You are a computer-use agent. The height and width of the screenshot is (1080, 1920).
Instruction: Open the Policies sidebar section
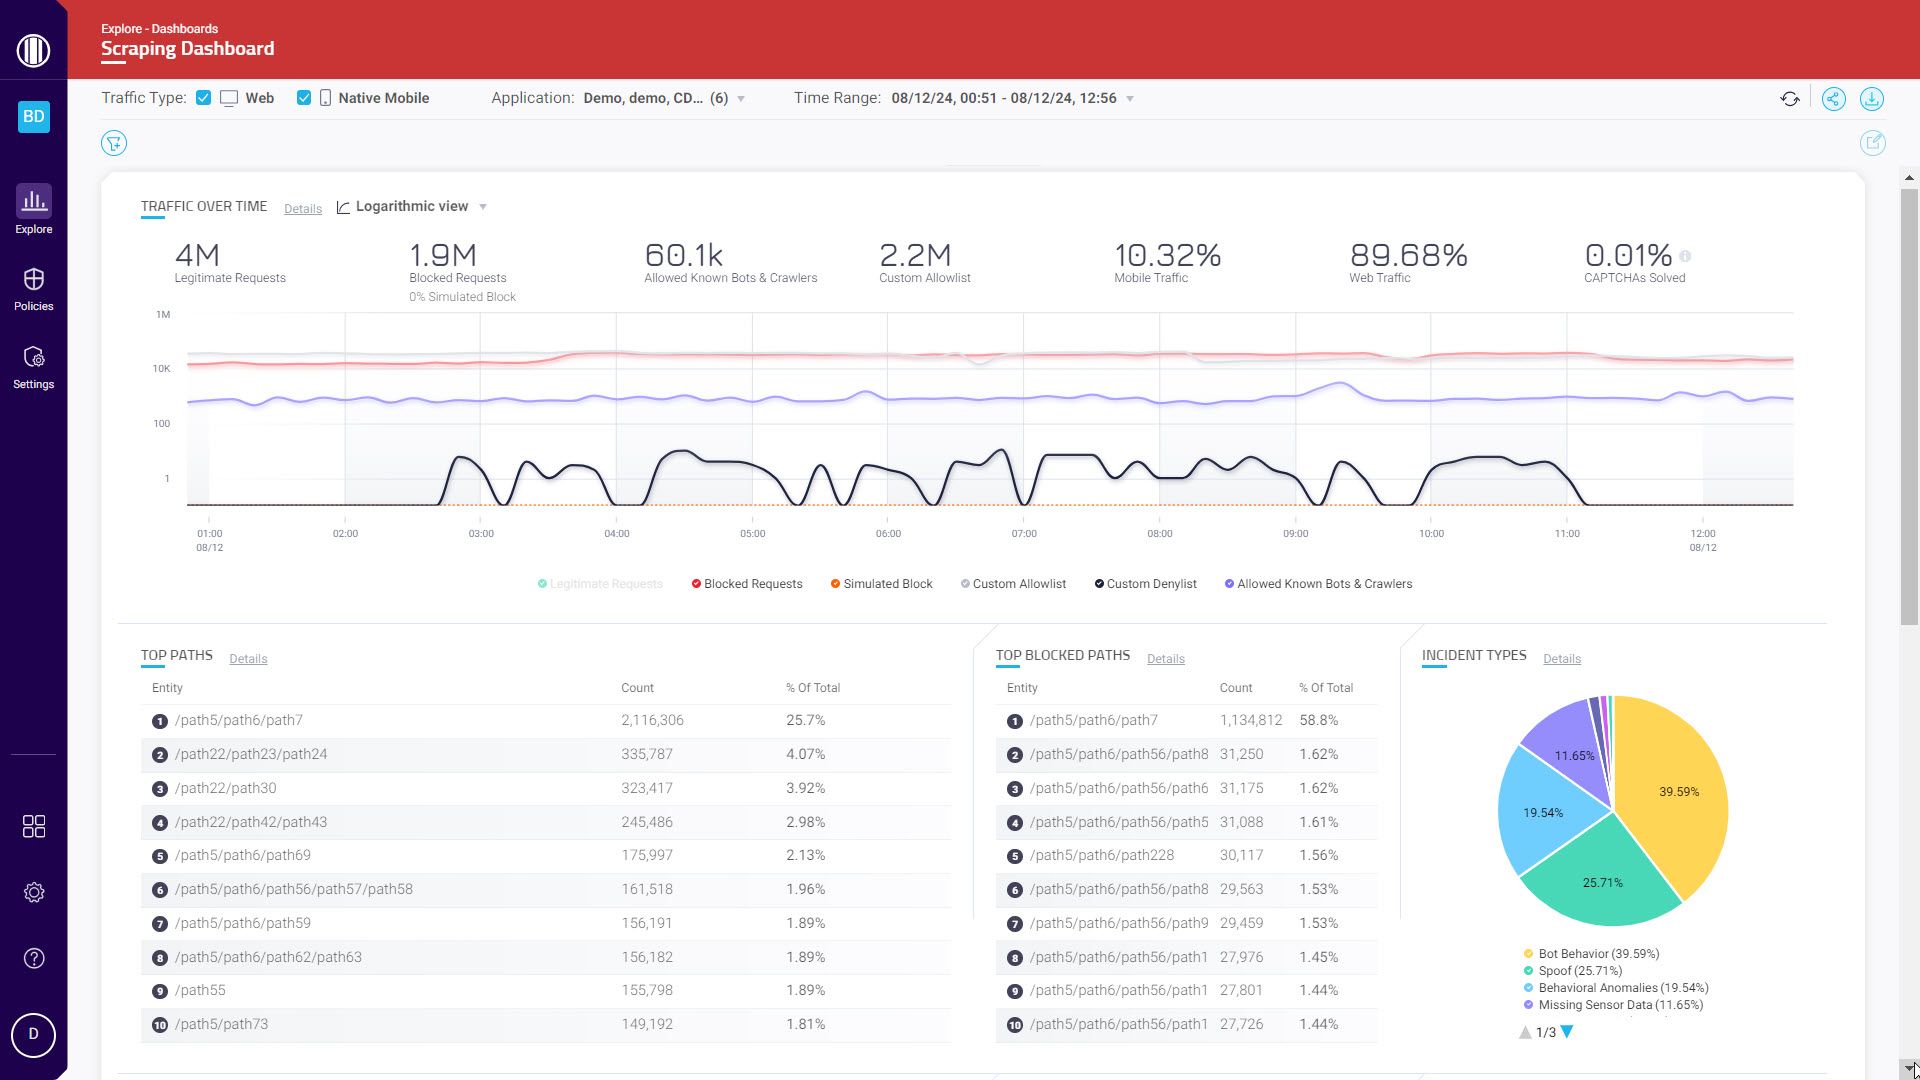(x=33, y=289)
